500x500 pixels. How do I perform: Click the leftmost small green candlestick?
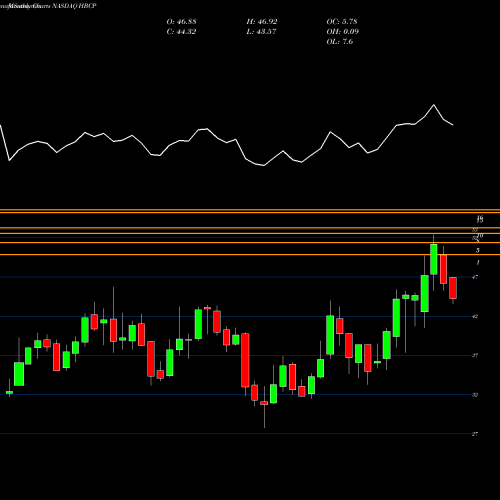pos(9,393)
